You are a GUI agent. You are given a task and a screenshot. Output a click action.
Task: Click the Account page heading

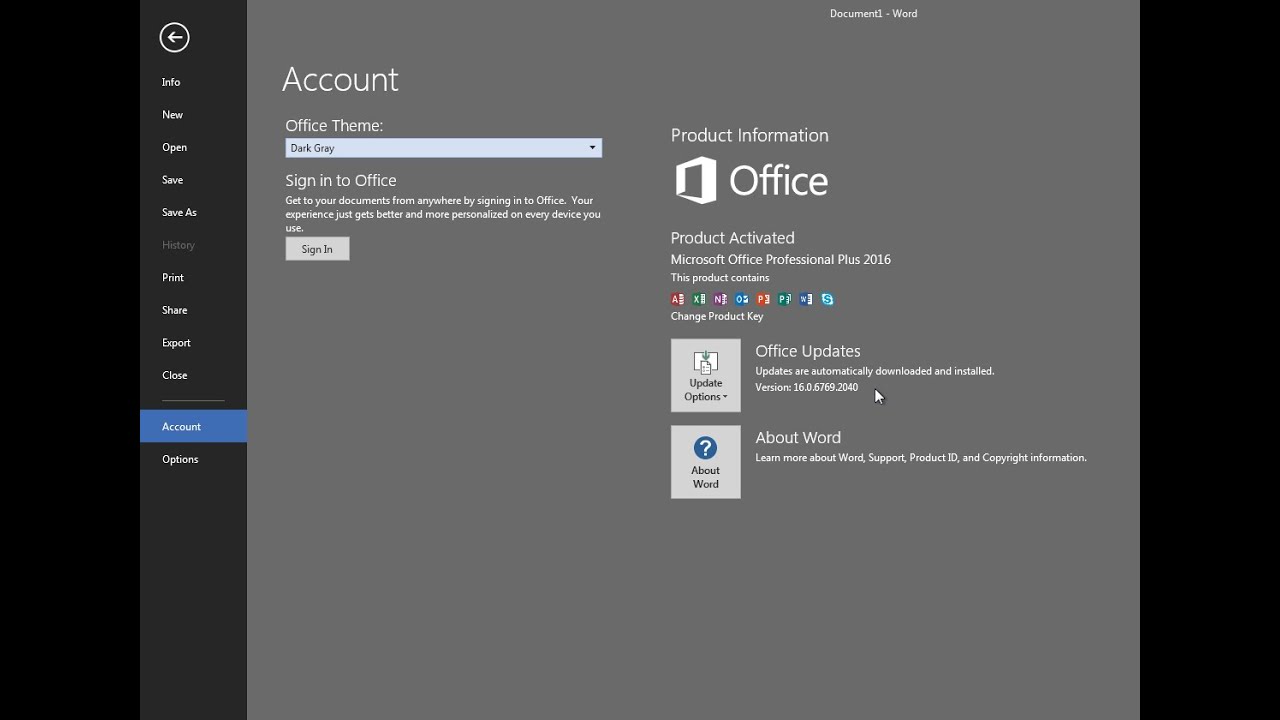point(340,79)
